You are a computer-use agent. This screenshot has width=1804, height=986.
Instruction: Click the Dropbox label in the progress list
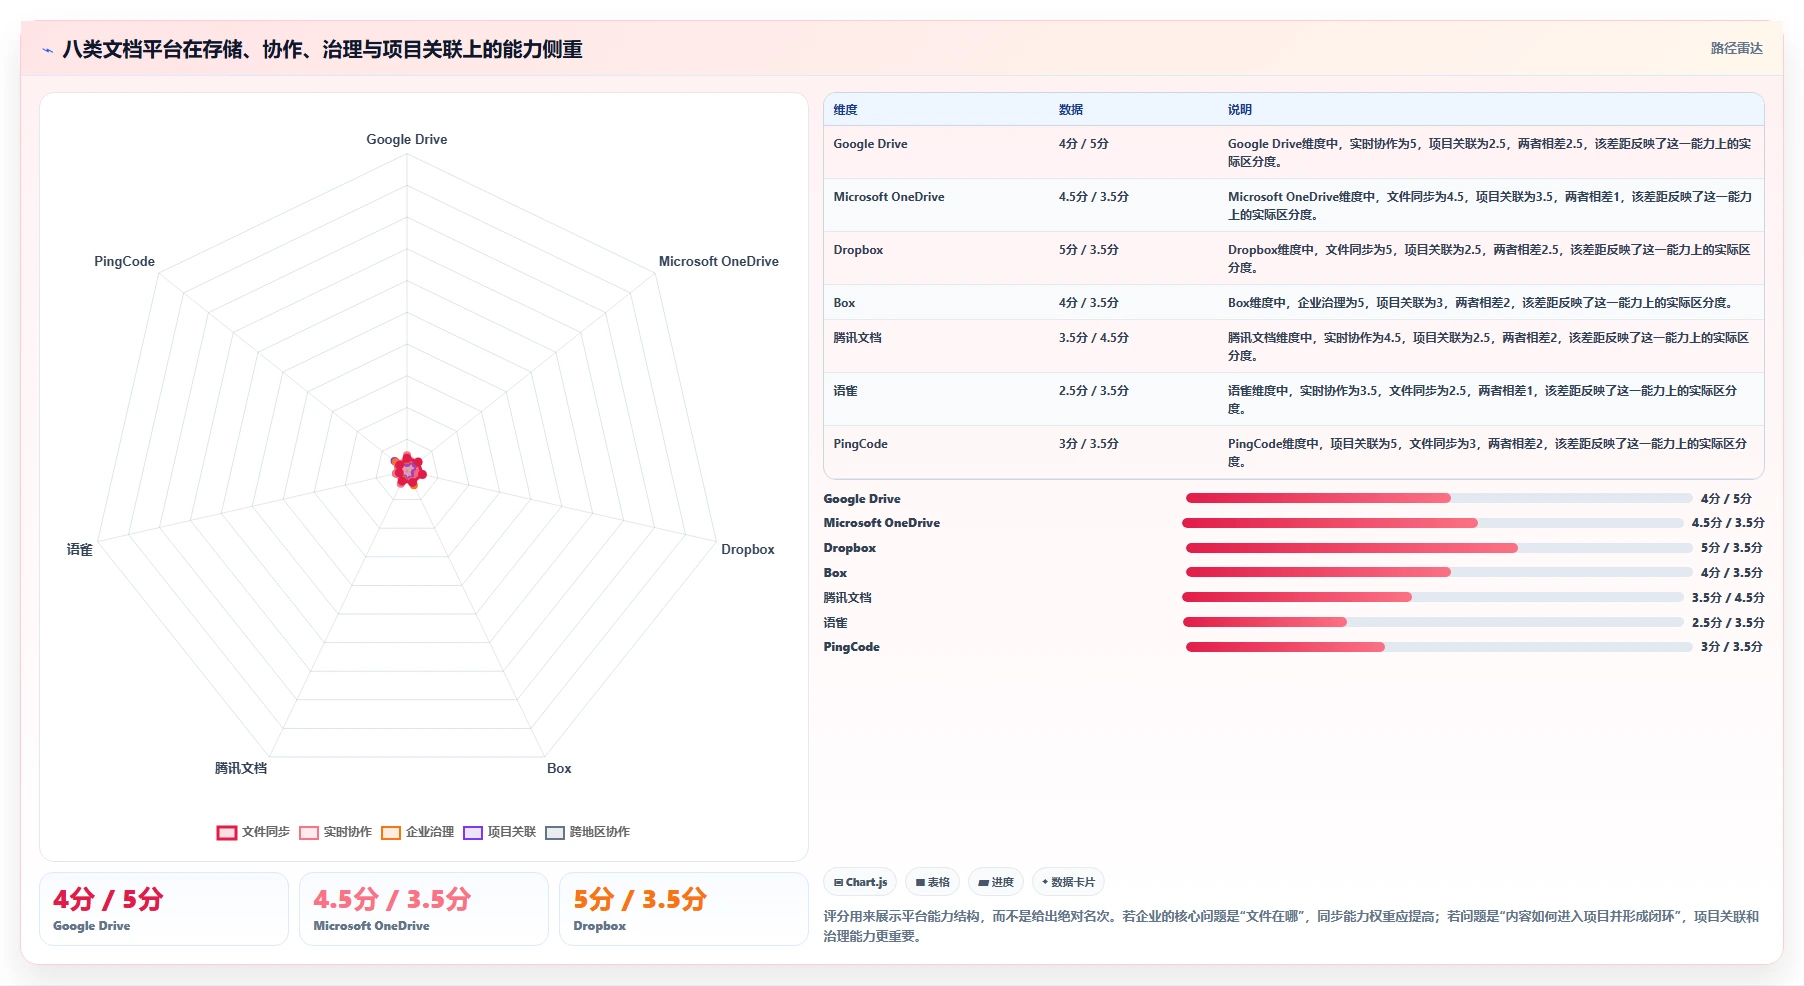(x=849, y=548)
